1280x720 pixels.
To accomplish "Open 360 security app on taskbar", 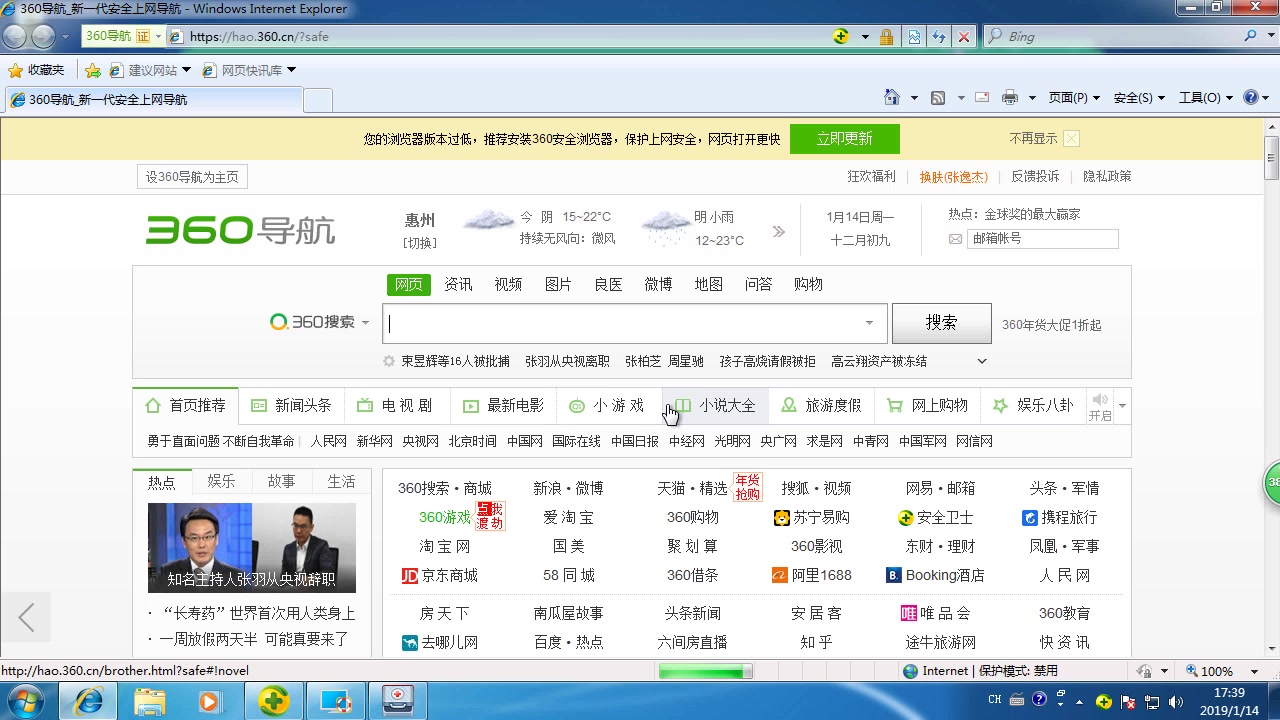I will pyautogui.click(x=273, y=701).
